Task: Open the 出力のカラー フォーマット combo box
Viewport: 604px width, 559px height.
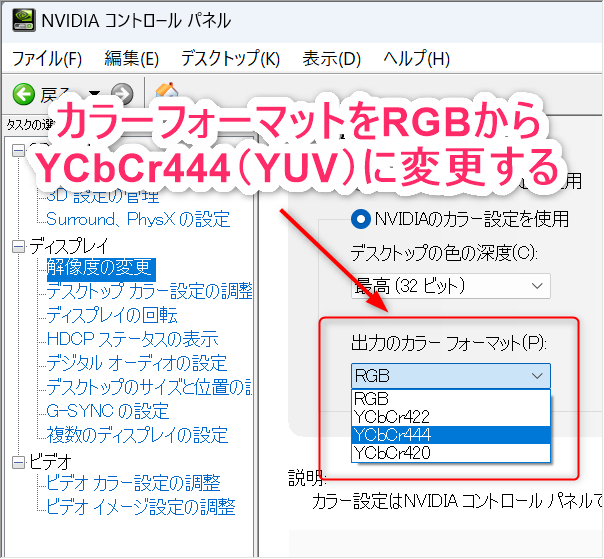Action: click(451, 376)
